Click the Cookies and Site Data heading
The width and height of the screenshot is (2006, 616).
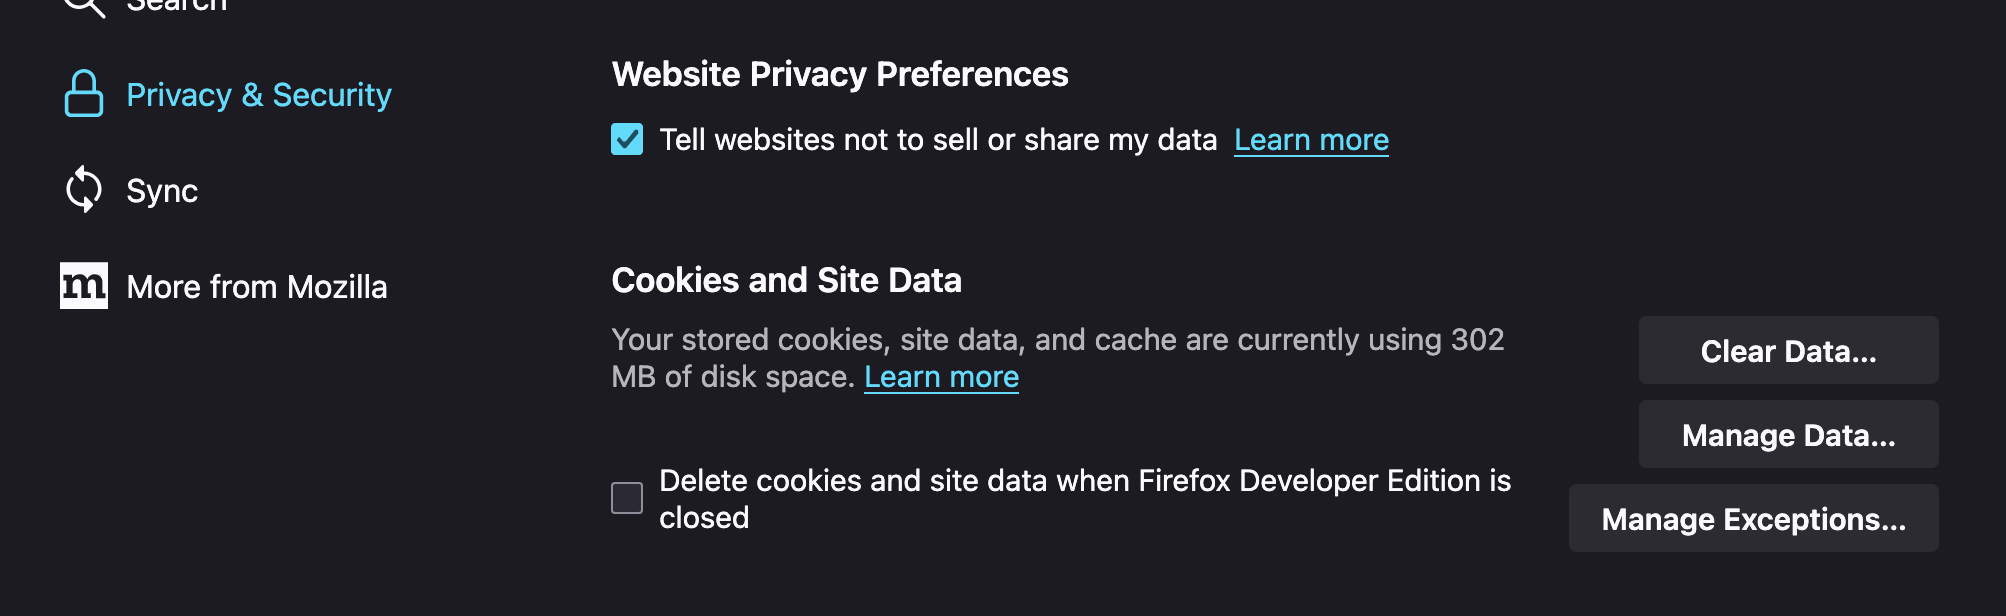click(786, 280)
